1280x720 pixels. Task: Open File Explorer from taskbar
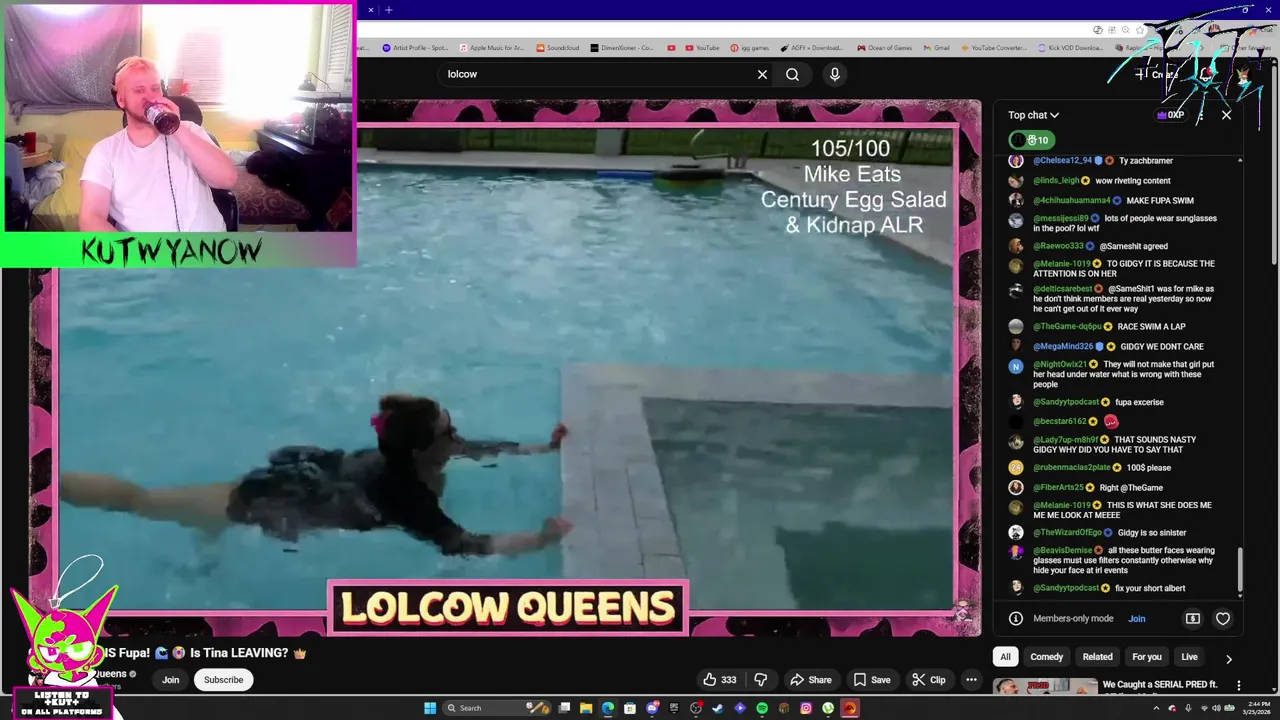tap(586, 708)
